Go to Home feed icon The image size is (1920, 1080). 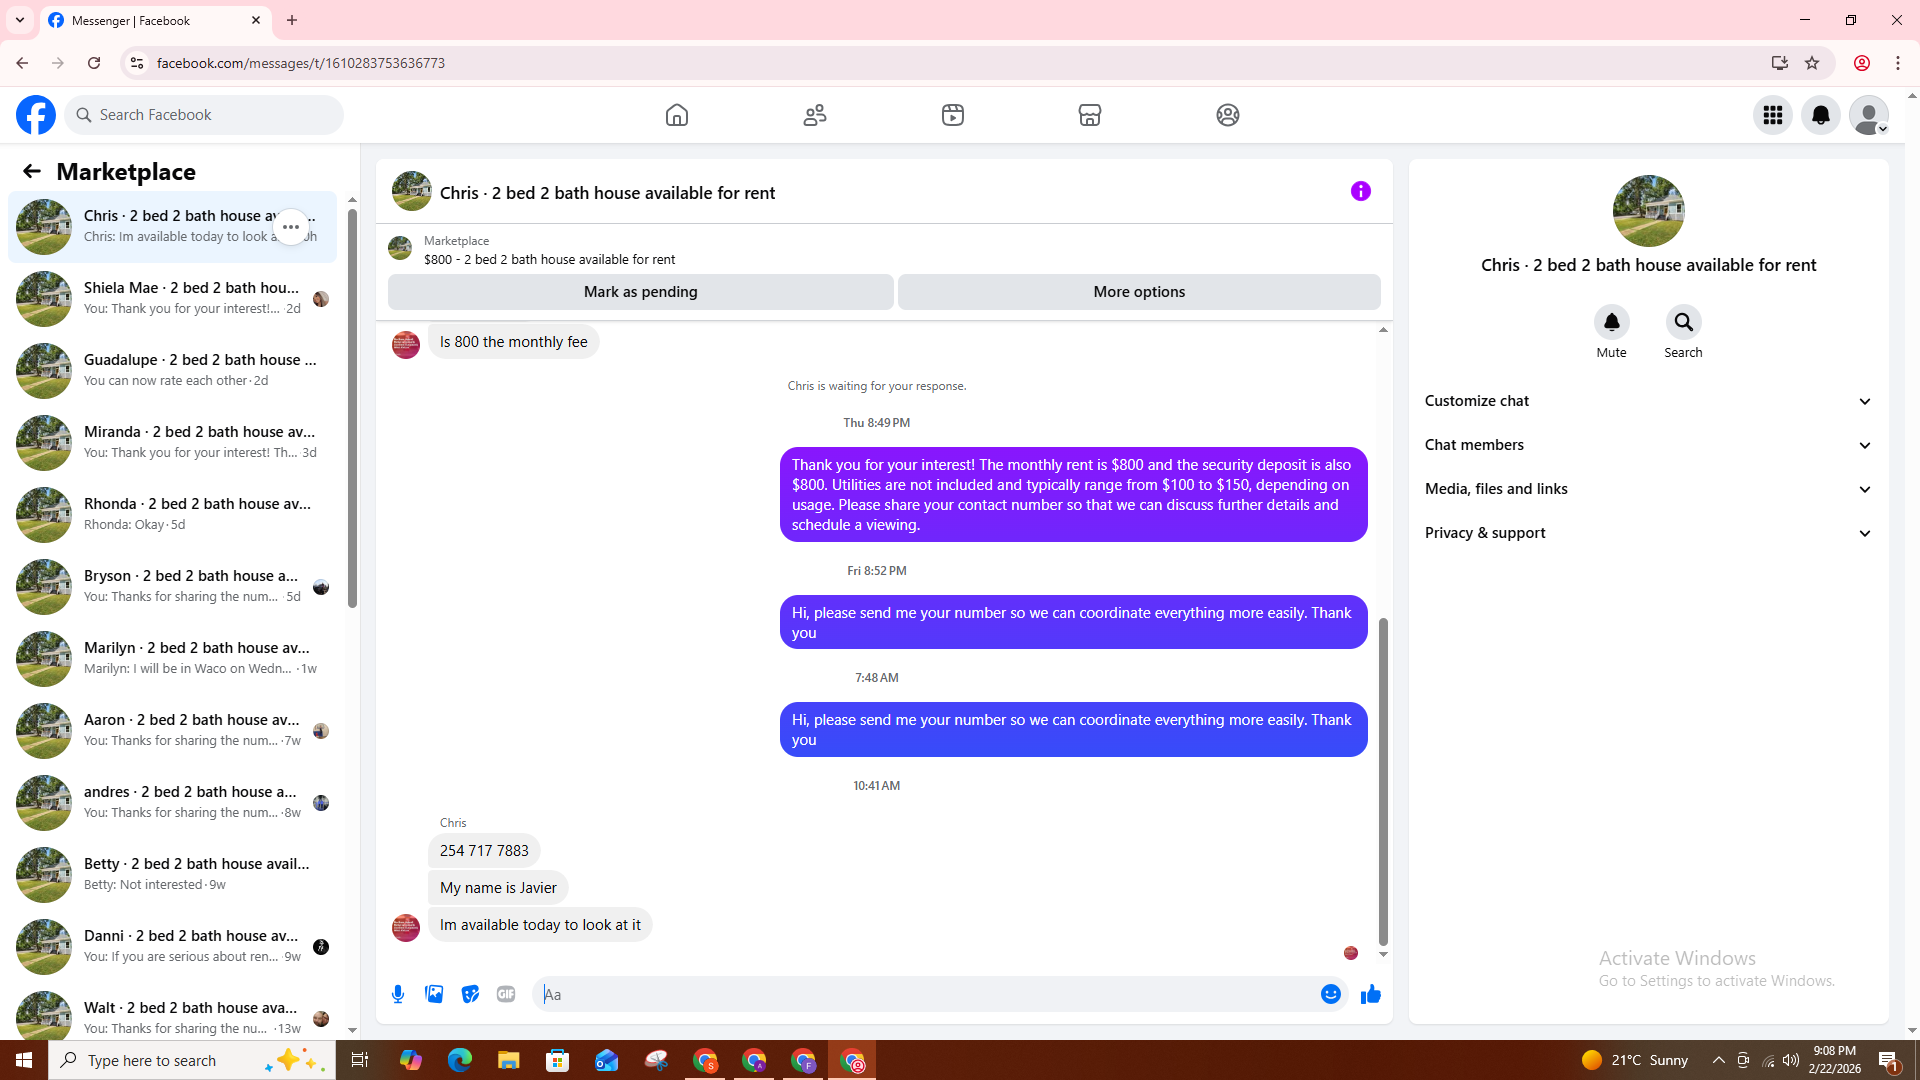point(677,115)
